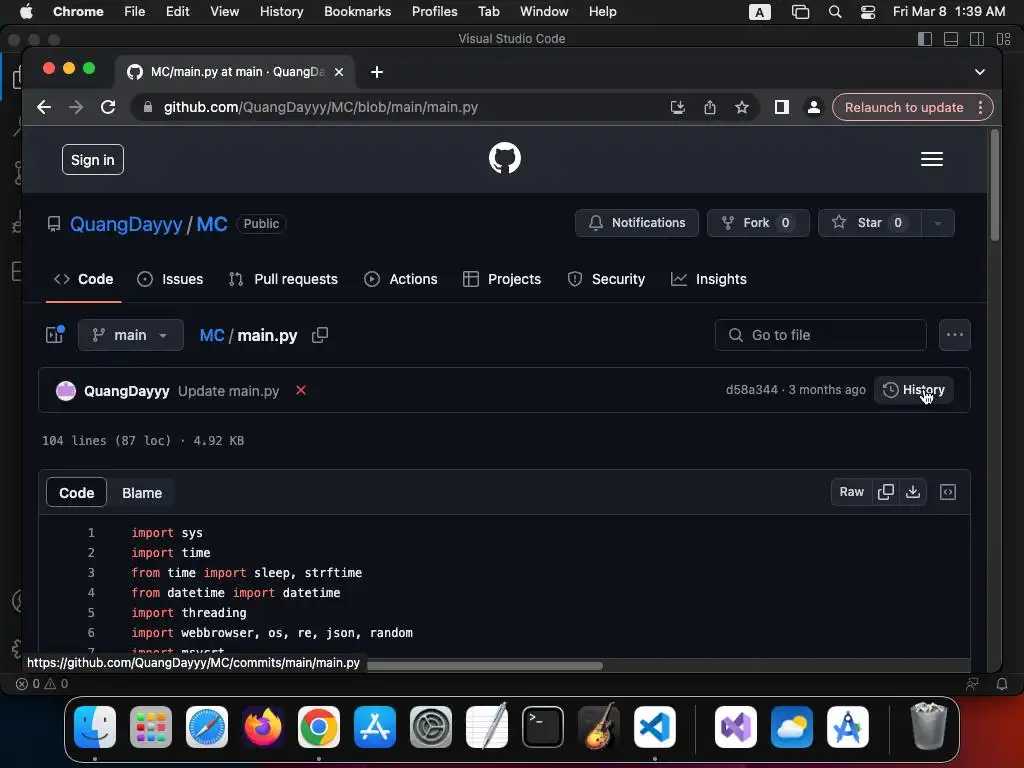Reload the page
This screenshot has width=1024, height=768.
click(108, 107)
